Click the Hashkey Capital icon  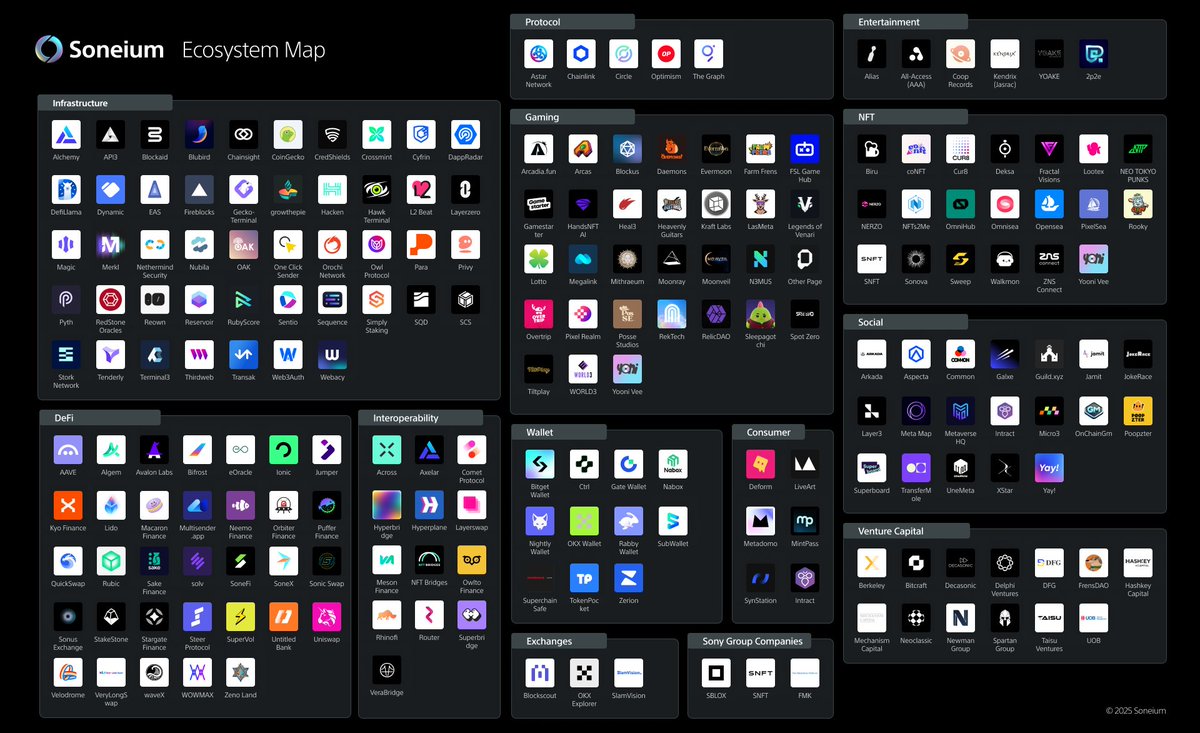pos(1138,563)
